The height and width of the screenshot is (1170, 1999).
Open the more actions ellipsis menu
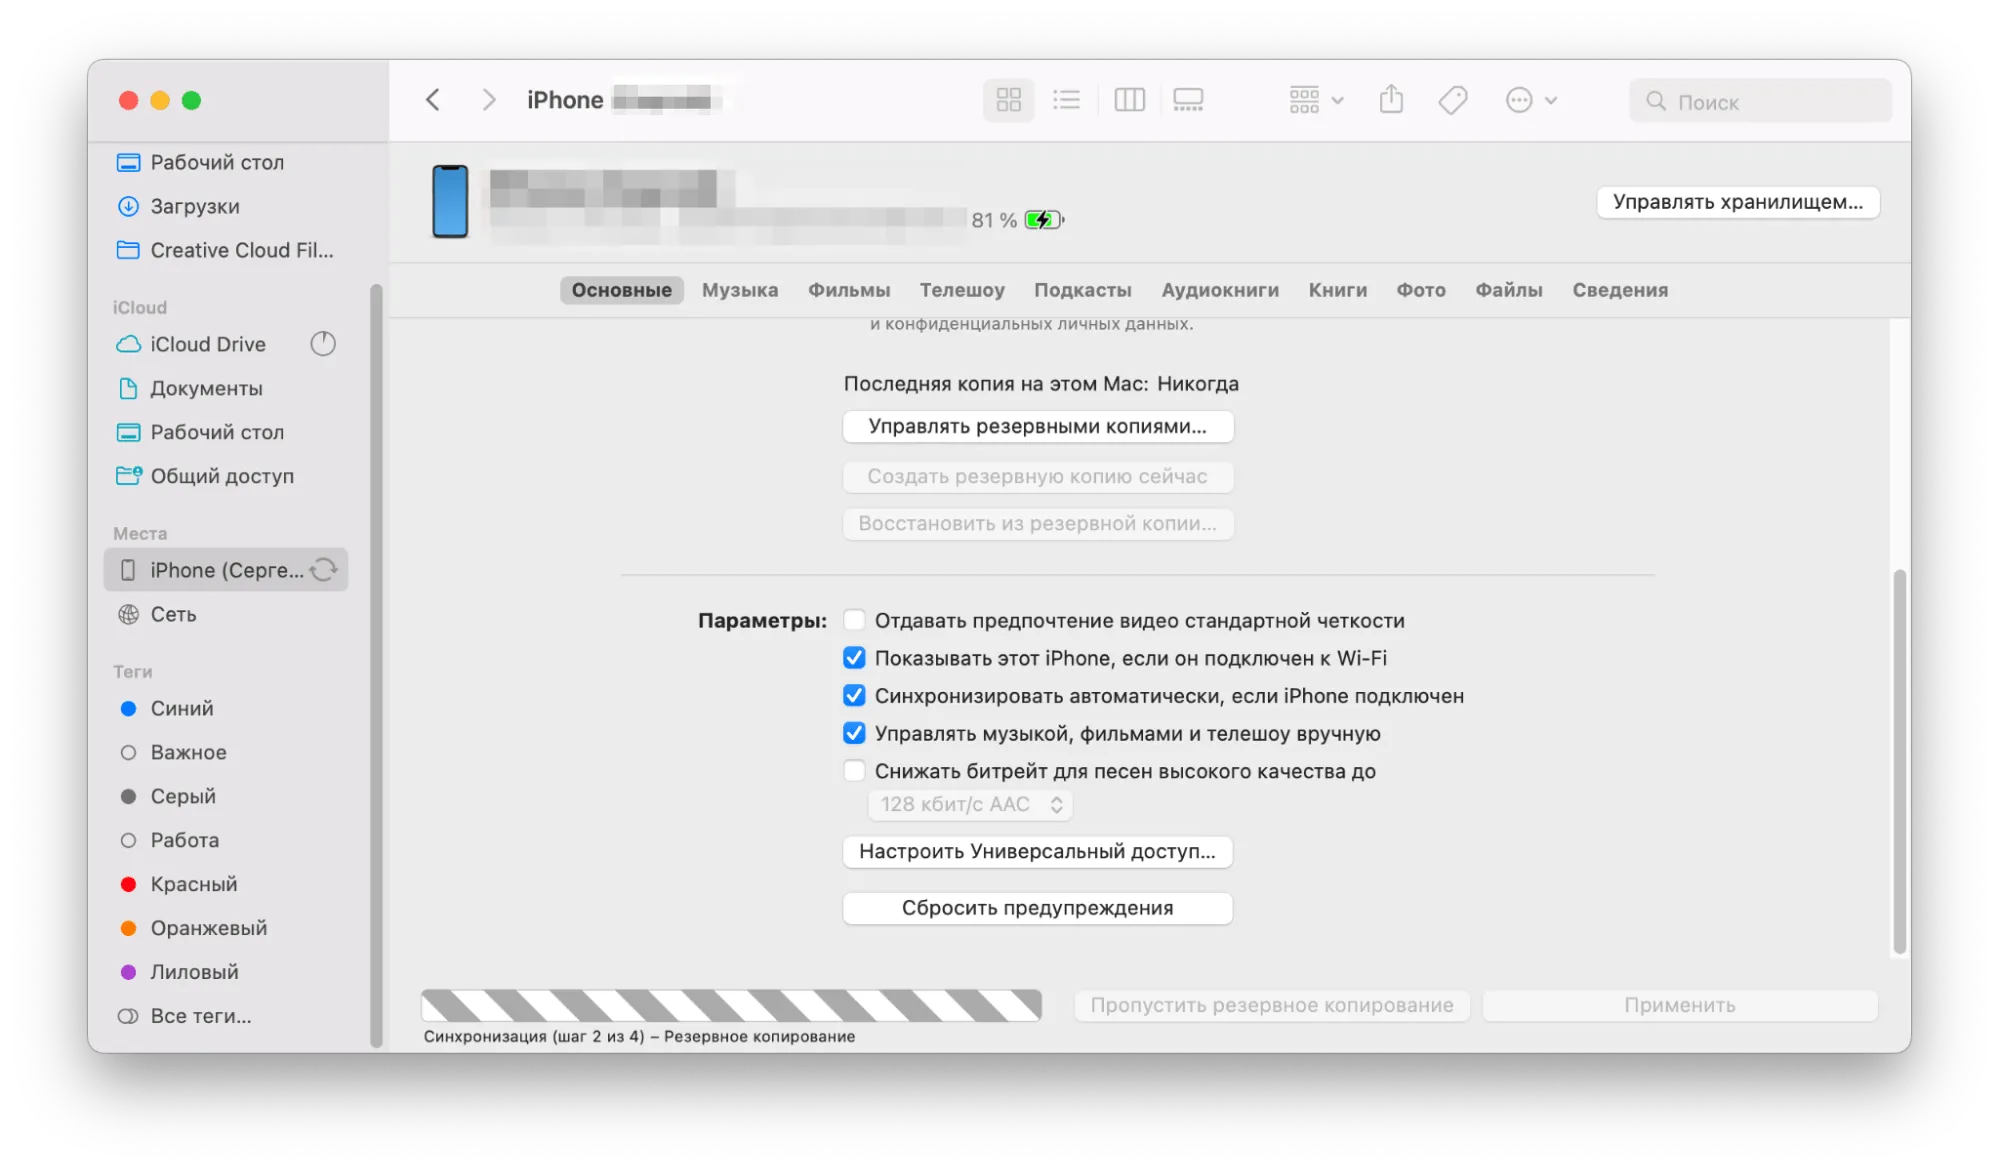pos(1531,100)
